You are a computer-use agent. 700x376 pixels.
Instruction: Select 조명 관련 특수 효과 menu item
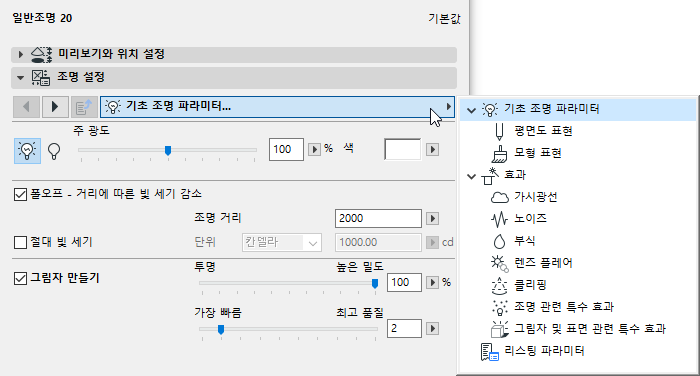564,307
